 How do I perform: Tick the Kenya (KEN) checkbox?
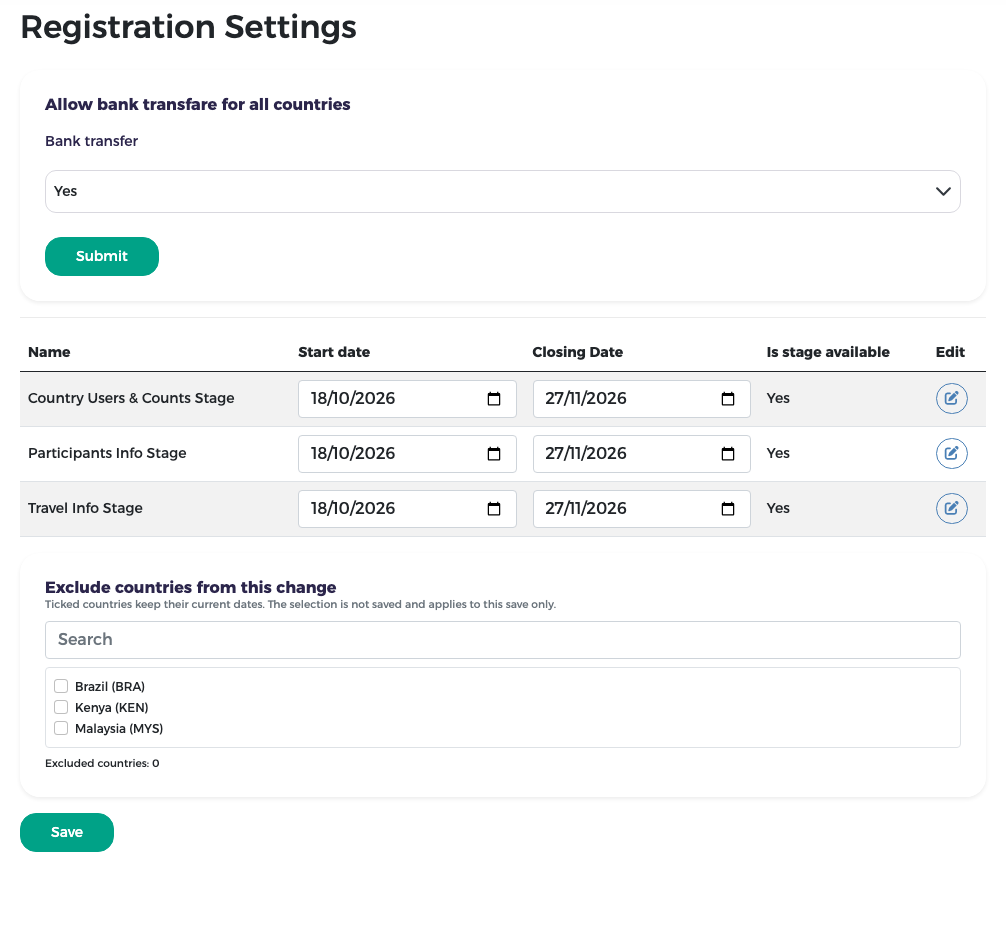point(61,707)
